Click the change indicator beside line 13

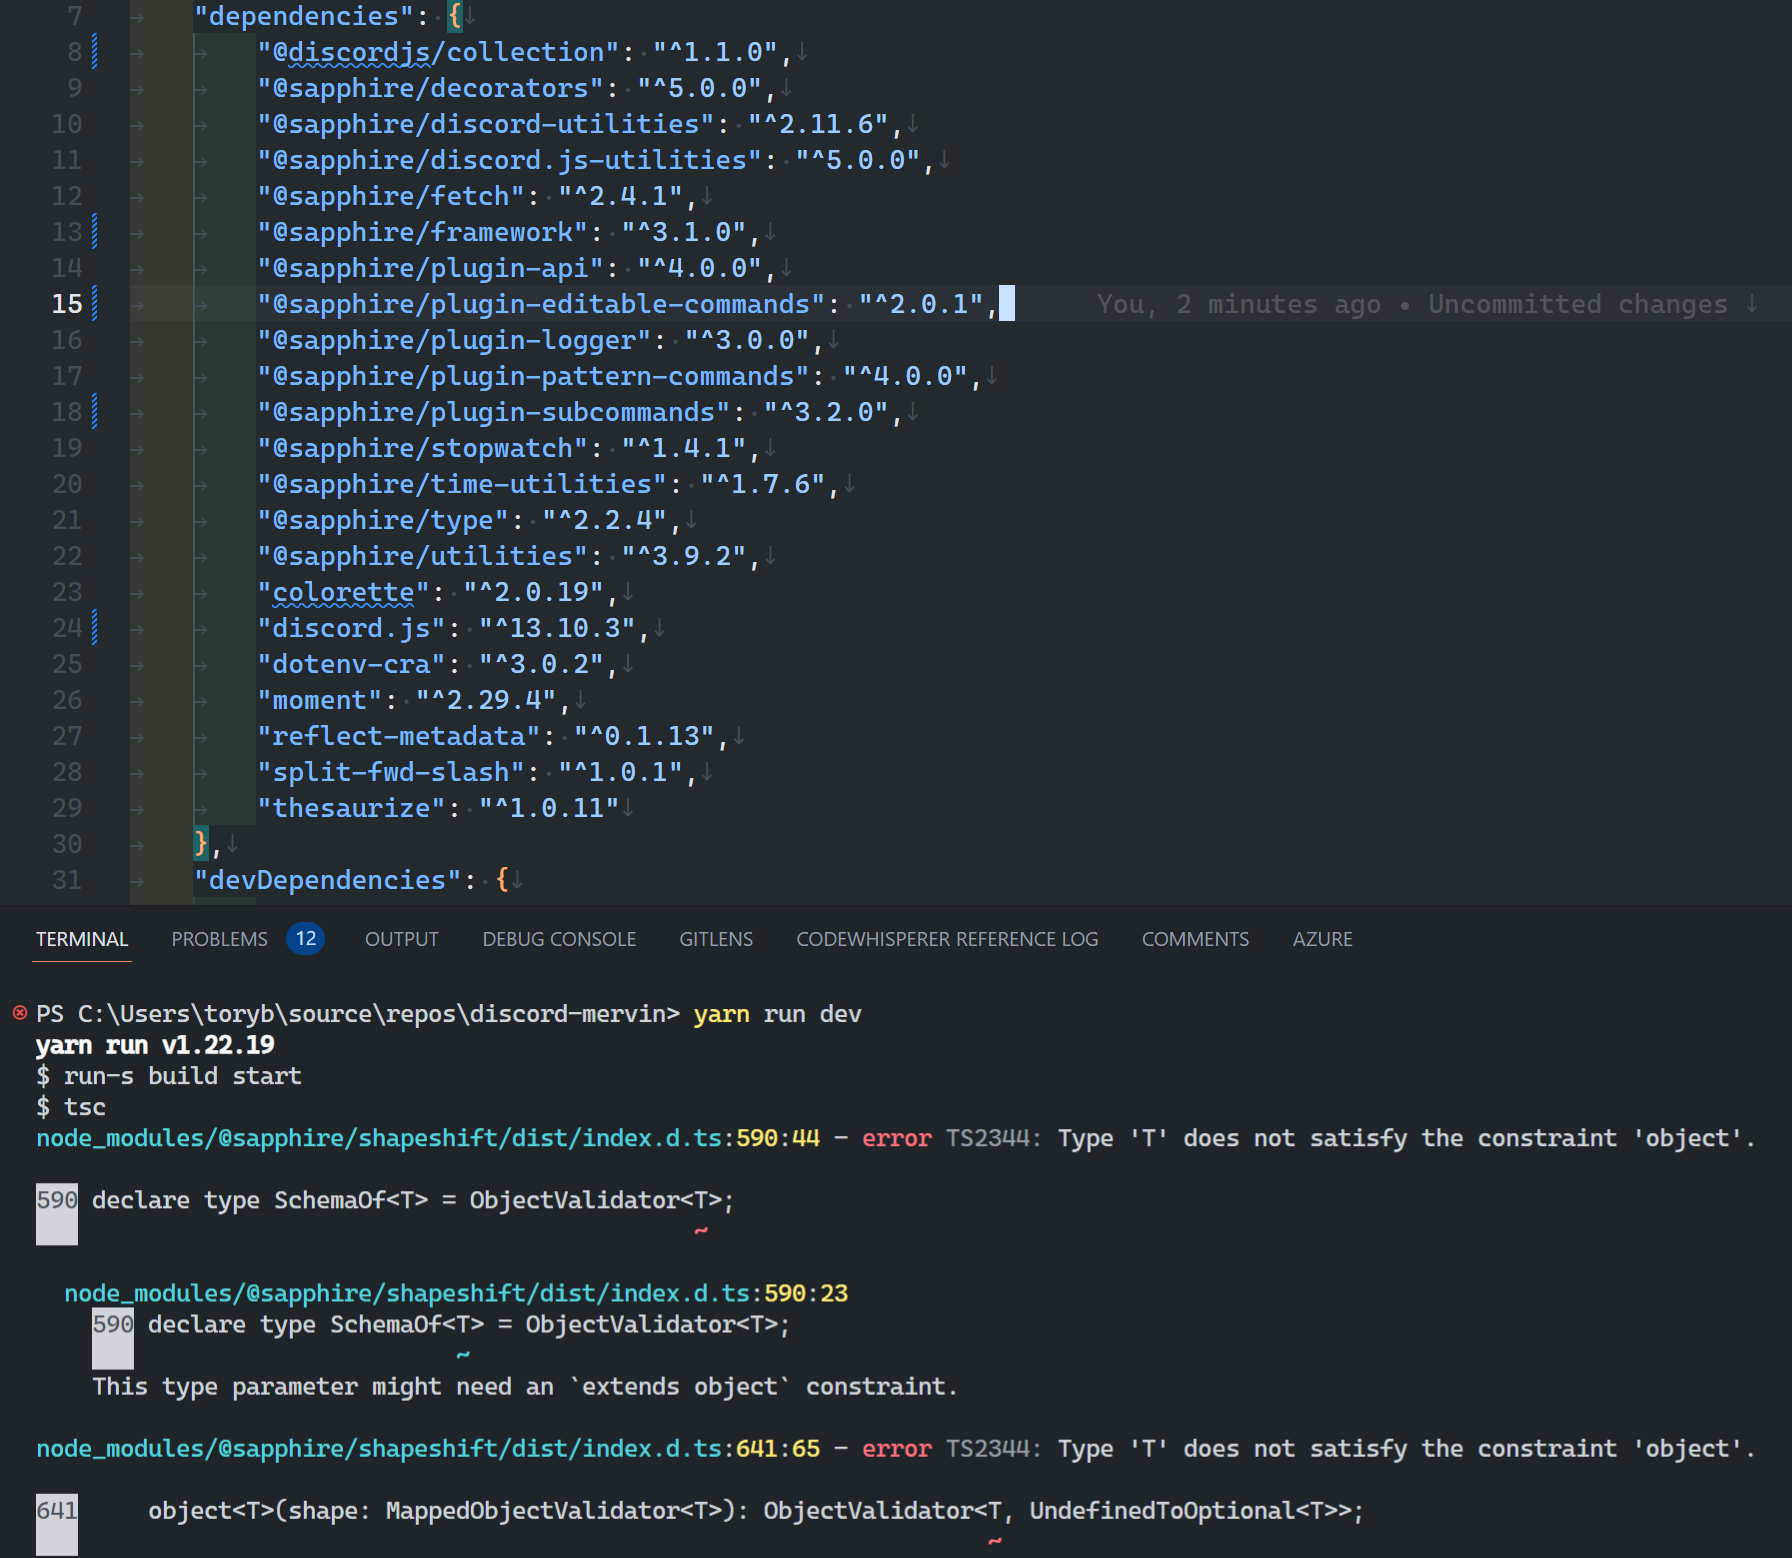coord(92,231)
